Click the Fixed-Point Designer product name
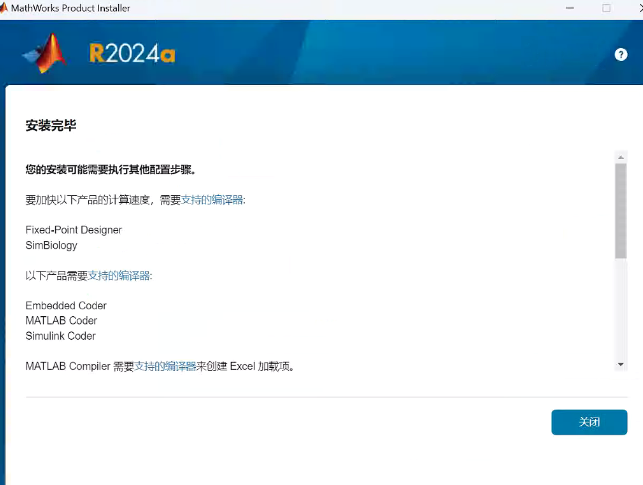This screenshot has width=643, height=485. pos(73,230)
